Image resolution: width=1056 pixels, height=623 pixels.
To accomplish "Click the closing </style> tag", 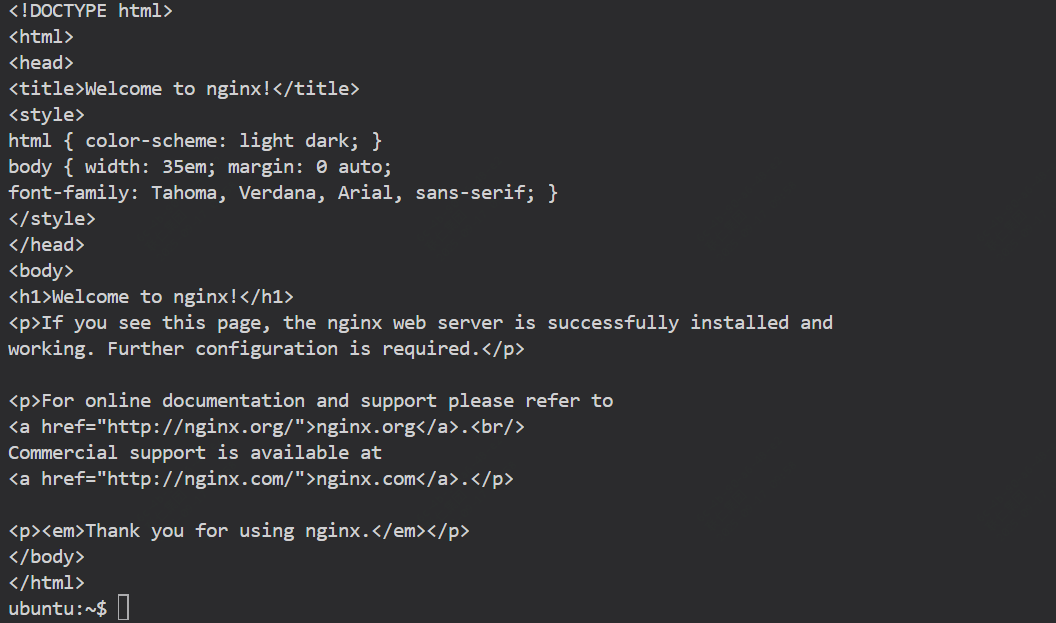I will click(x=52, y=219).
